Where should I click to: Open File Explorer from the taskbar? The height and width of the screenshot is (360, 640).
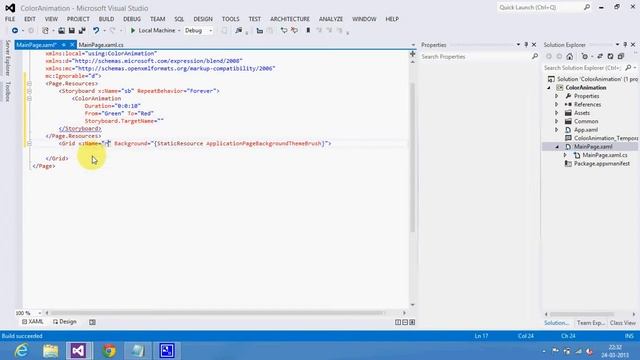click(51, 351)
